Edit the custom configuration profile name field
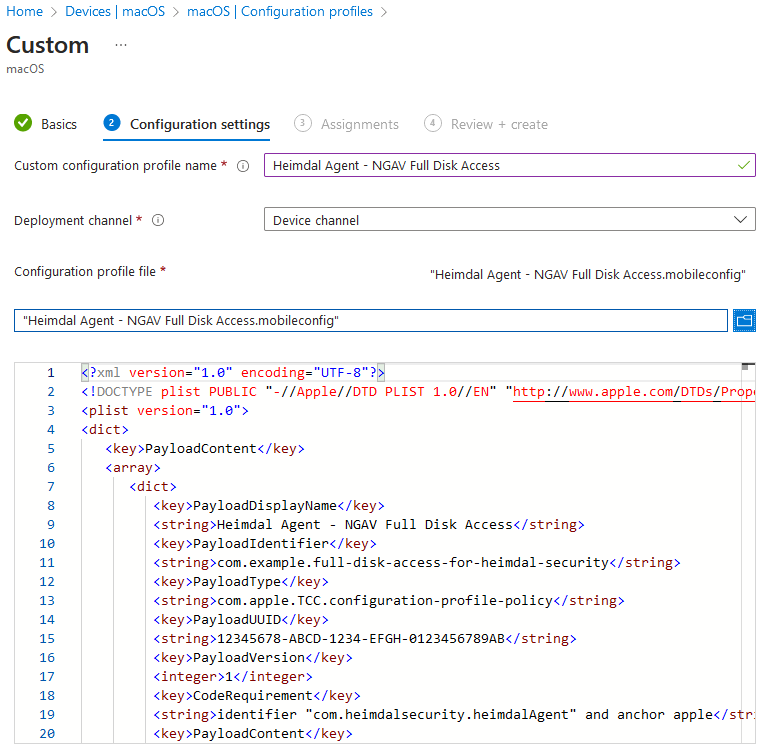Image resolution: width=765 pixels, height=753 pixels. (x=509, y=165)
